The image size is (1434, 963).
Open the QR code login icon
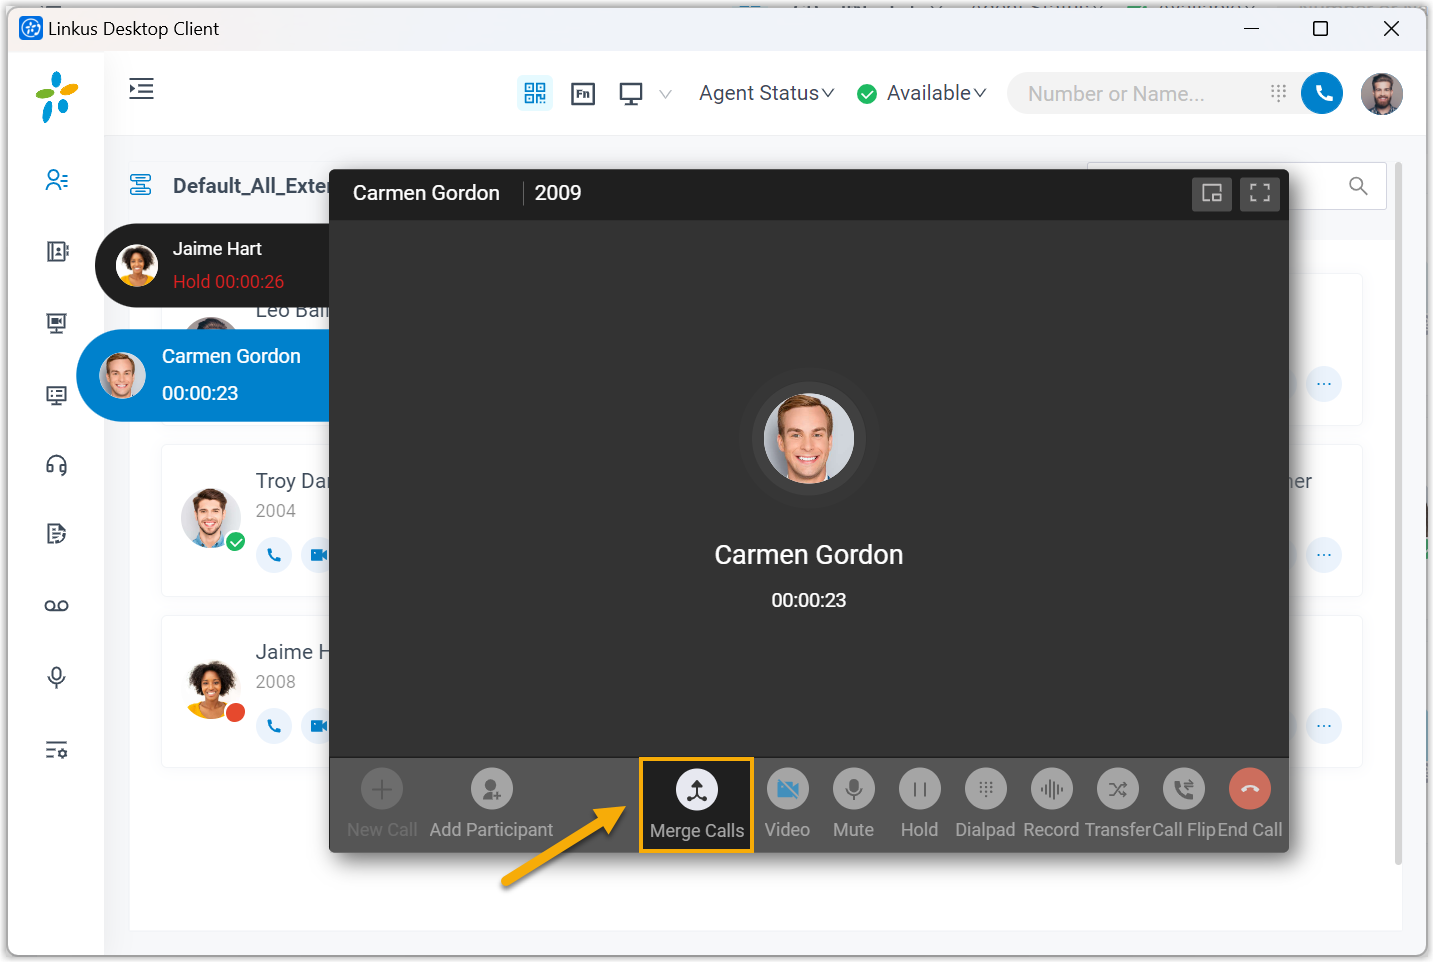click(x=535, y=93)
